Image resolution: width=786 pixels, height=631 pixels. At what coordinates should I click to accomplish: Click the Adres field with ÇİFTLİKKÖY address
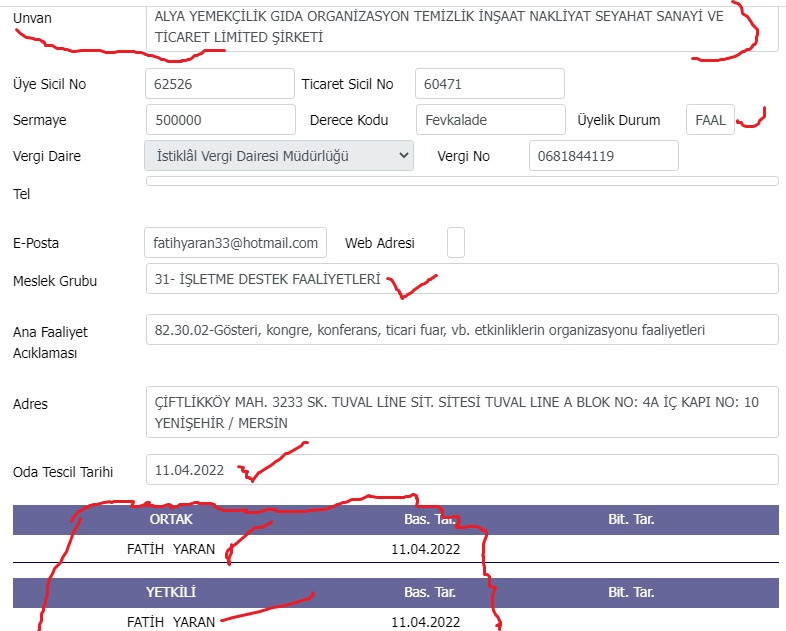point(462,412)
